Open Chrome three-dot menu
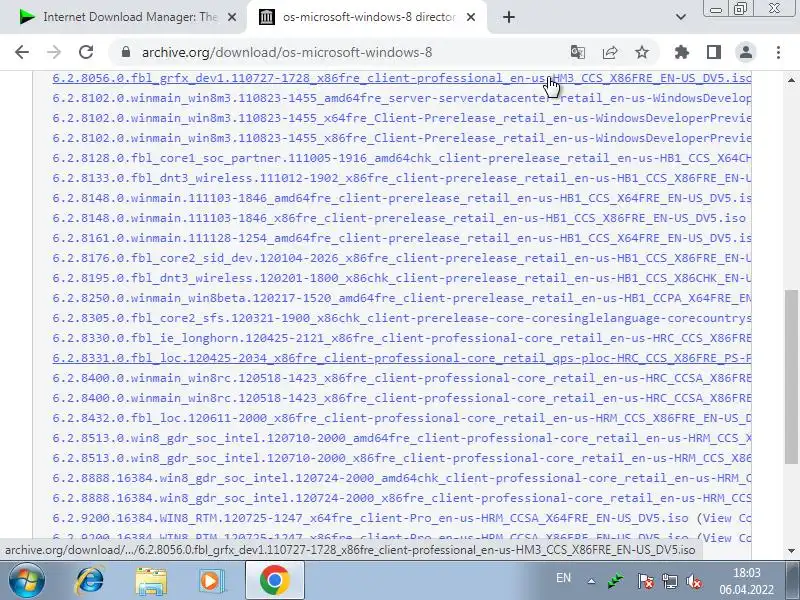The height and width of the screenshot is (600, 800). [778, 52]
